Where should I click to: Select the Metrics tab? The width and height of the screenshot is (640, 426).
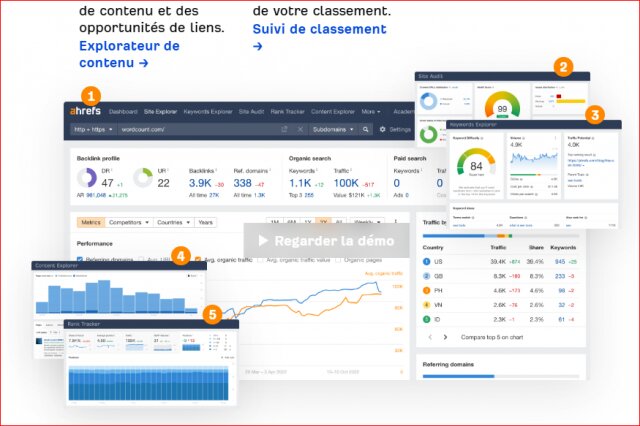91,222
